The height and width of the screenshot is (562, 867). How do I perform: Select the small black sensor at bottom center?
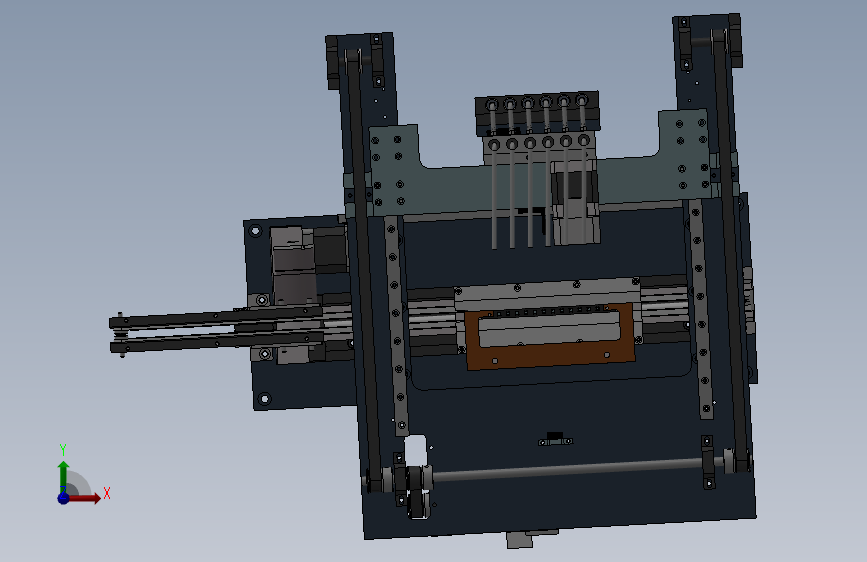[555, 439]
